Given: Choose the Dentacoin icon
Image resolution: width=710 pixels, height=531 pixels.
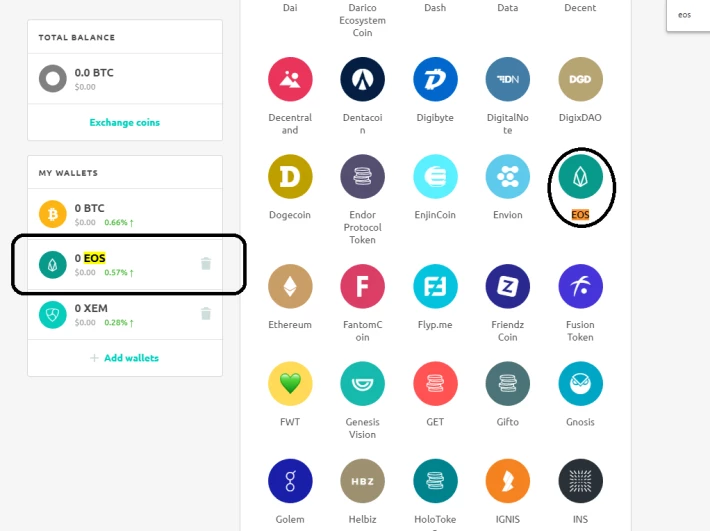Looking at the screenshot, I should point(362,79).
